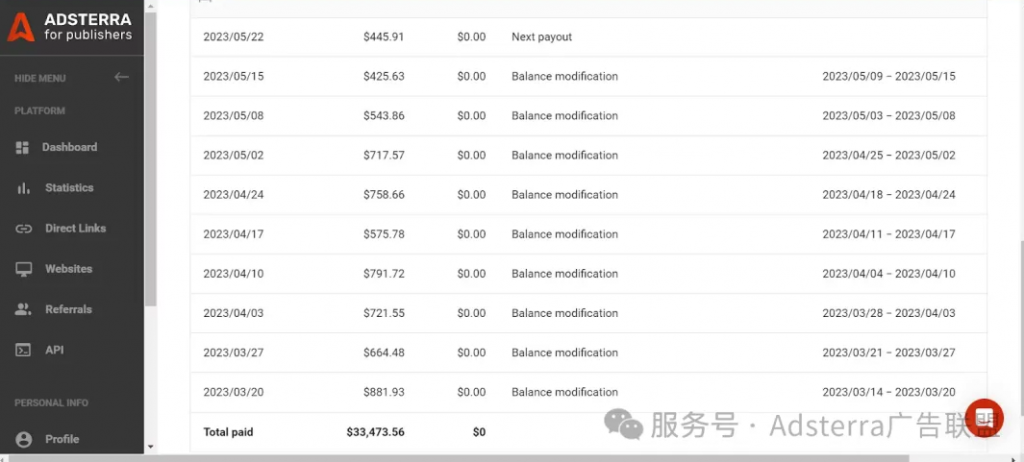Click the $425.63 amount
The height and width of the screenshot is (462, 1024).
tap(384, 76)
